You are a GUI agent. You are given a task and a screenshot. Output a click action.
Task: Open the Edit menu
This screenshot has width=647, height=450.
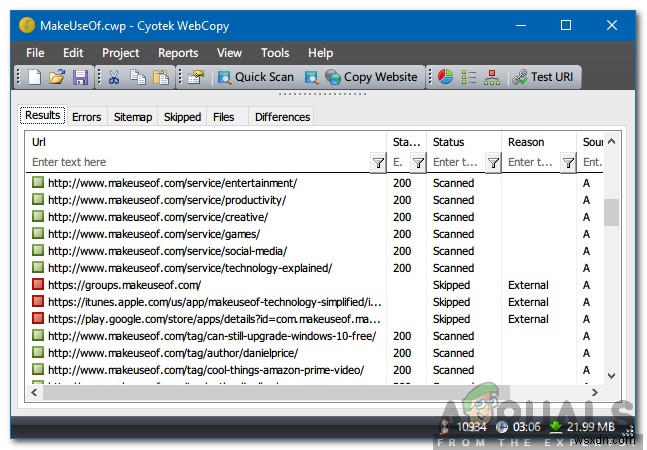point(73,53)
